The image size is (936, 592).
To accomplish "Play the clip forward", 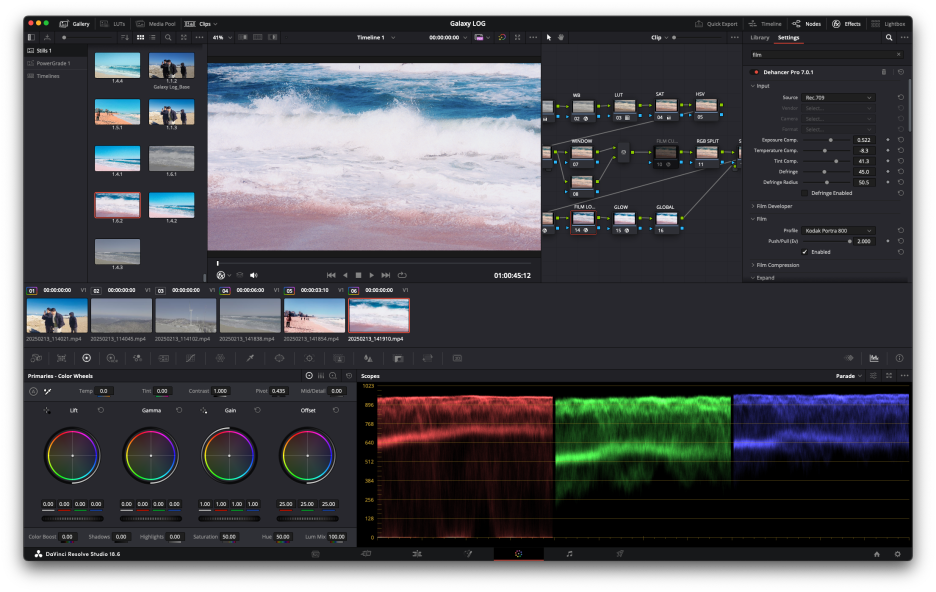I will [371, 275].
